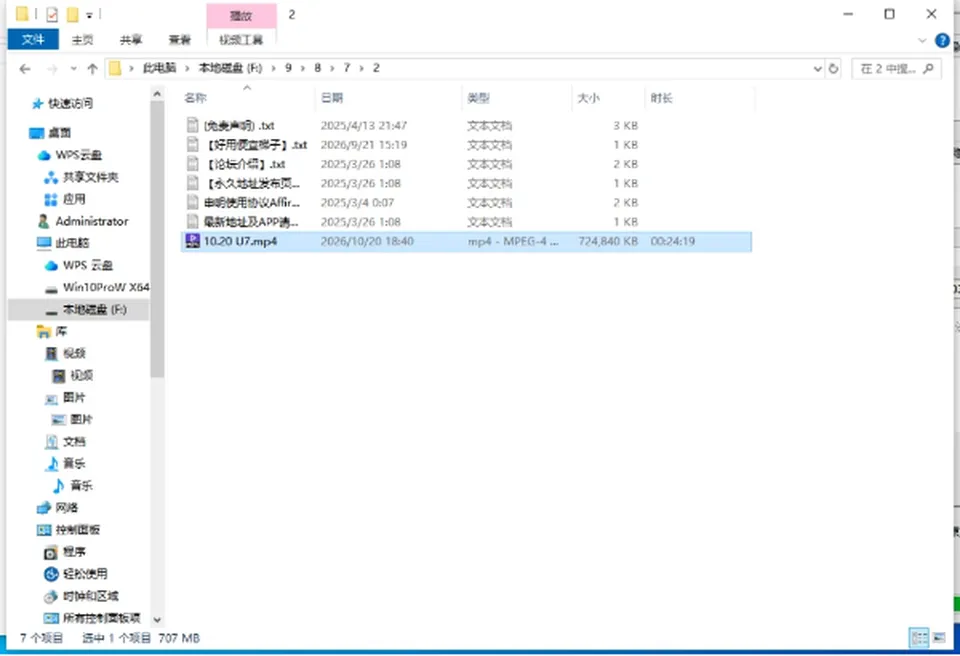Click the Properties icon in the title bar
The image size is (960, 656).
[52, 14]
